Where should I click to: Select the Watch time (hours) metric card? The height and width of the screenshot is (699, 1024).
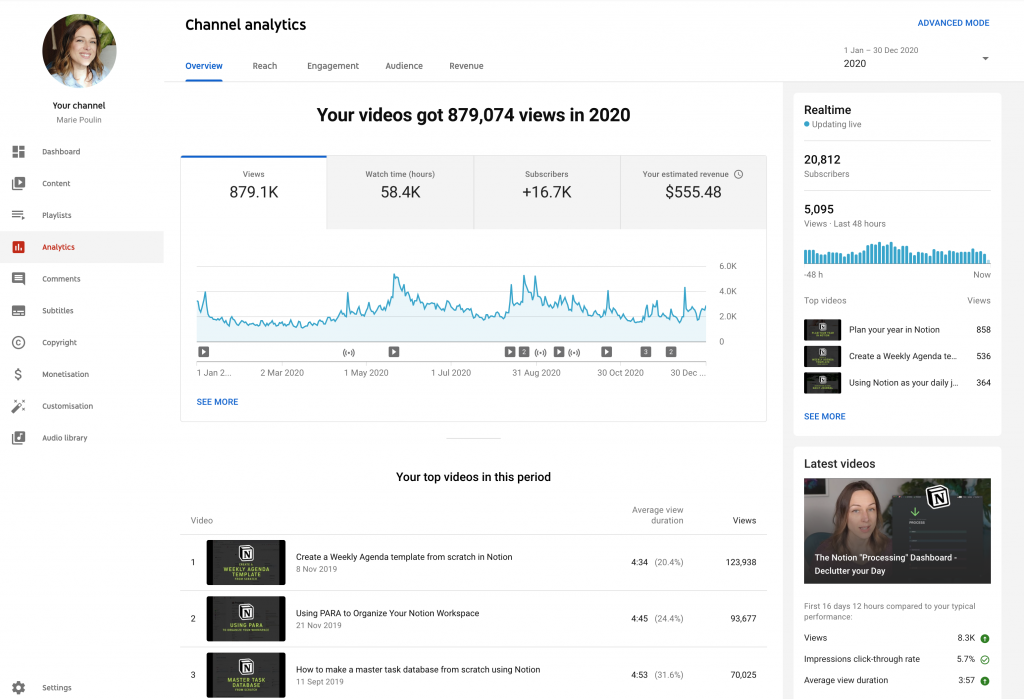click(400, 193)
